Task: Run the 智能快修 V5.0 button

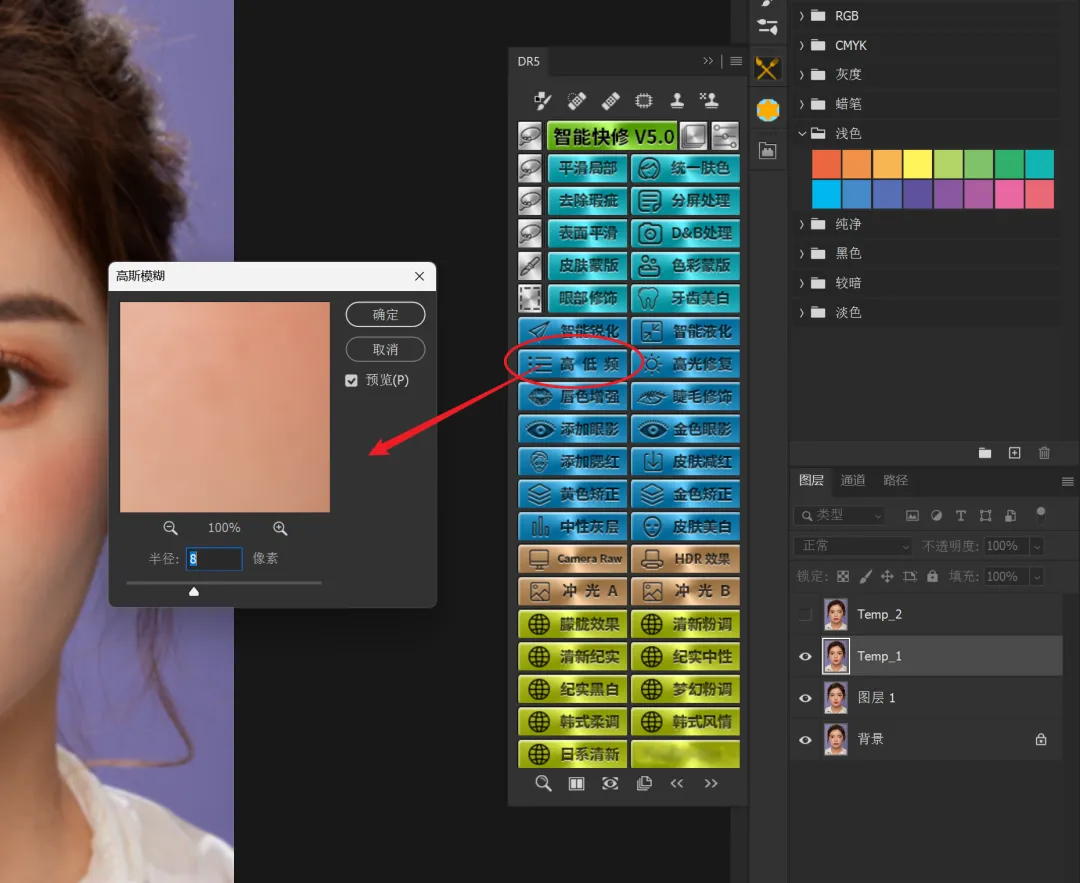Action: coord(612,136)
